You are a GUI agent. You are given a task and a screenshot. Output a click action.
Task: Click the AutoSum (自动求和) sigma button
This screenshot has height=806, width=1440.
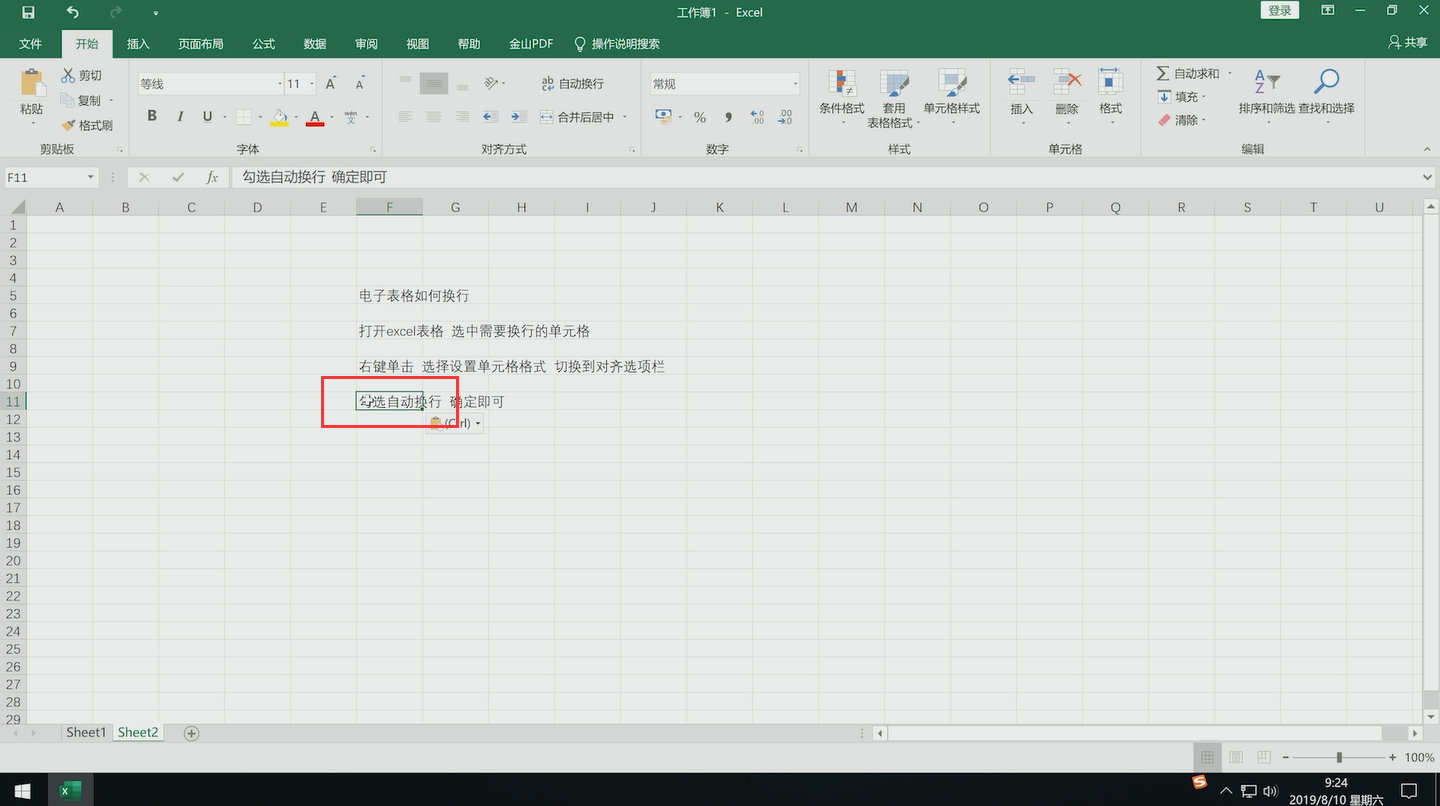pyautogui.click(x=1188, y=74)
